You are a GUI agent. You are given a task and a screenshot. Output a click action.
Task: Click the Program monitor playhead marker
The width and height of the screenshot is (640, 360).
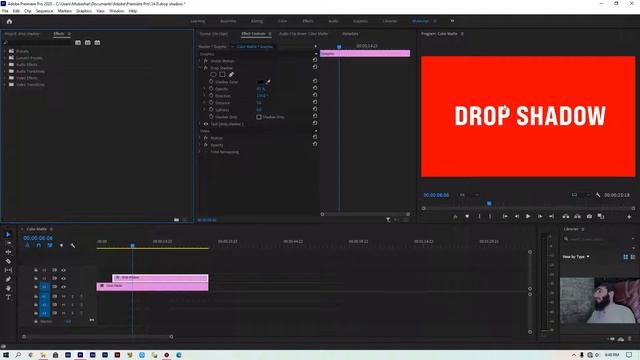click(x=489, y=203)
